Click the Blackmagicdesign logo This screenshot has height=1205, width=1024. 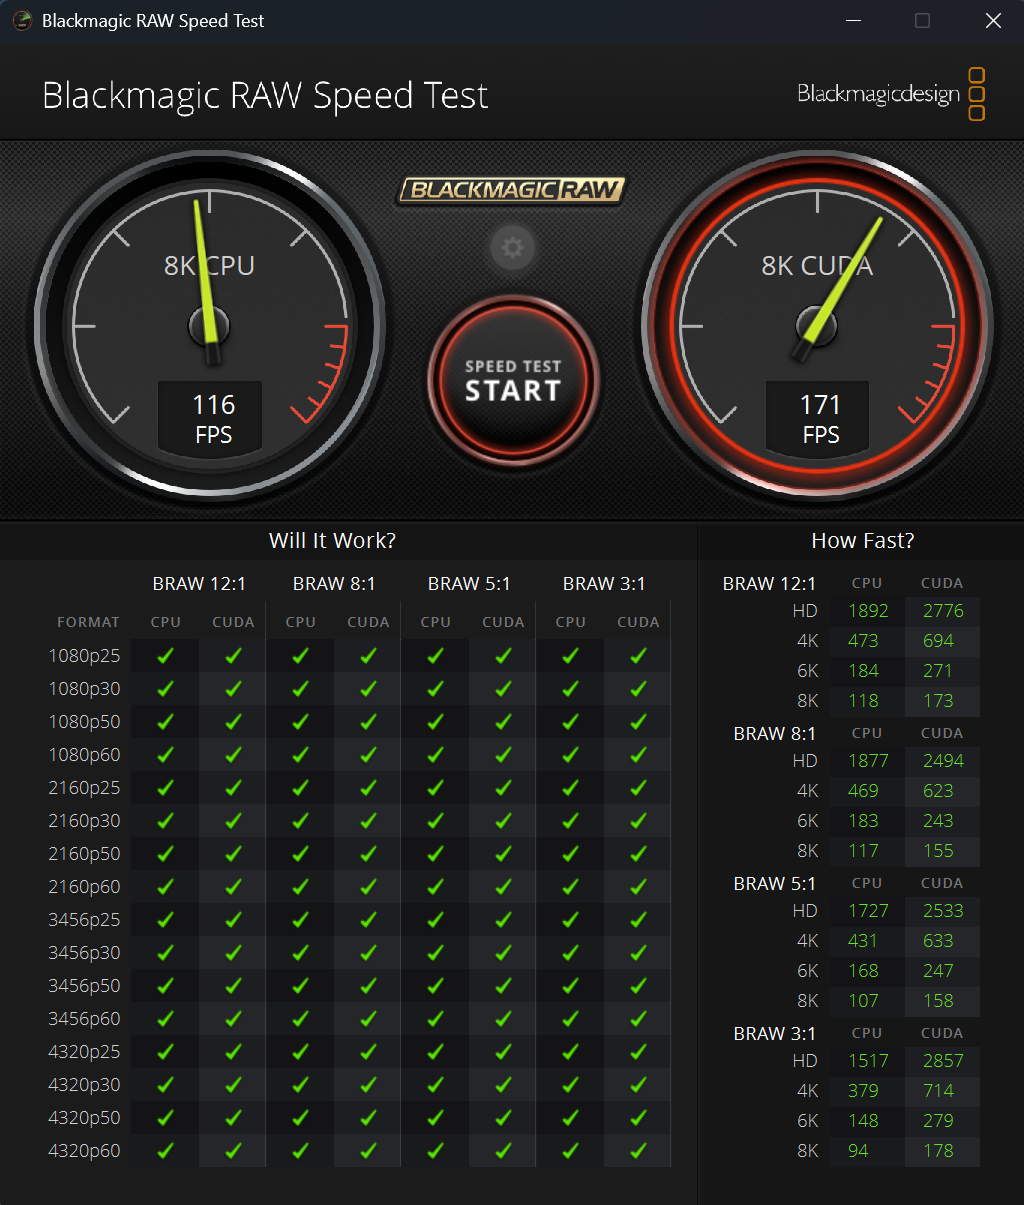click(x=890, y=94)
